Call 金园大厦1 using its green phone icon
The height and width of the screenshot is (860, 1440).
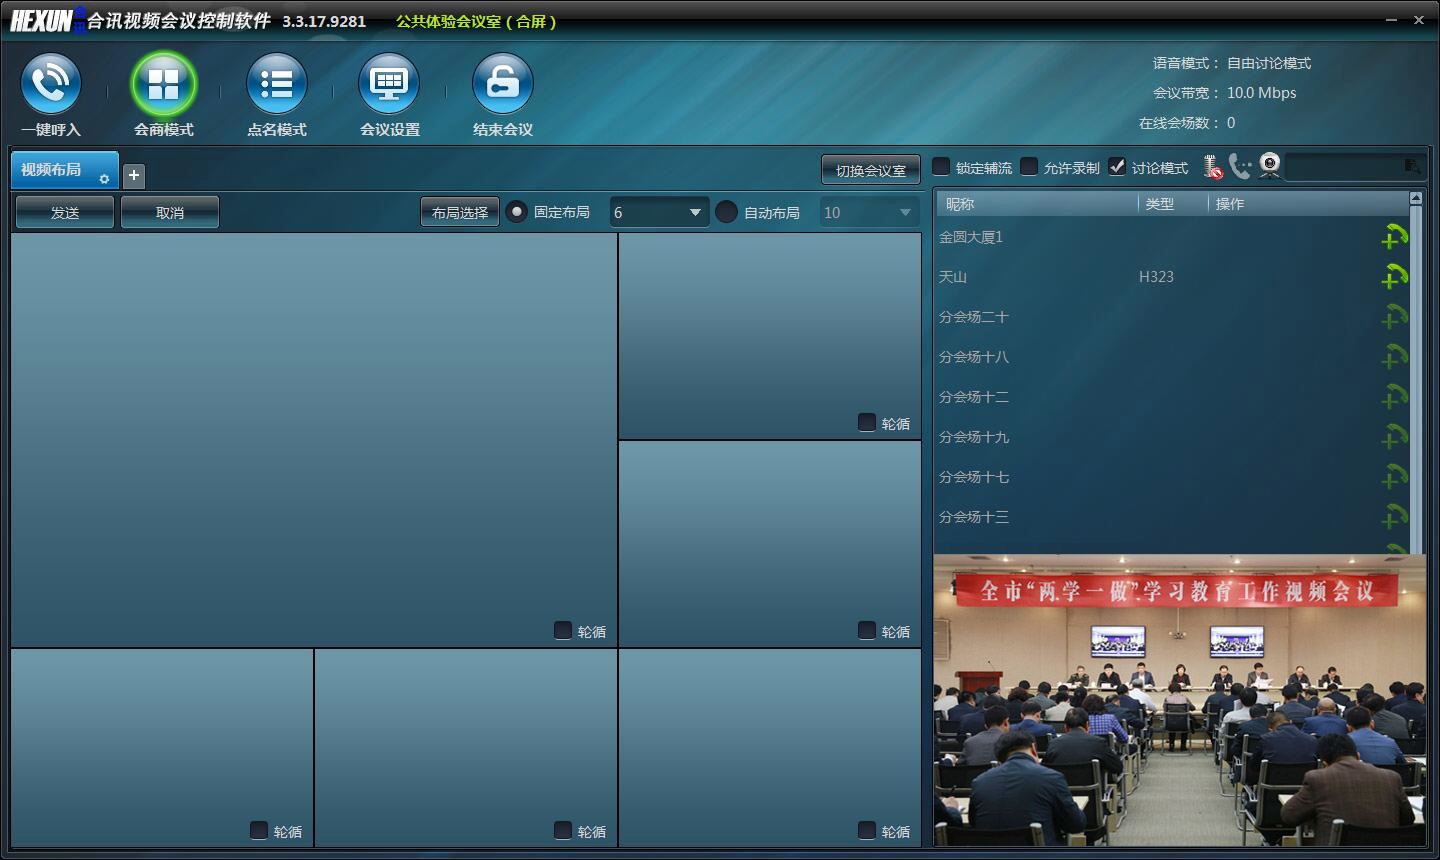(x=1395, y=237)
